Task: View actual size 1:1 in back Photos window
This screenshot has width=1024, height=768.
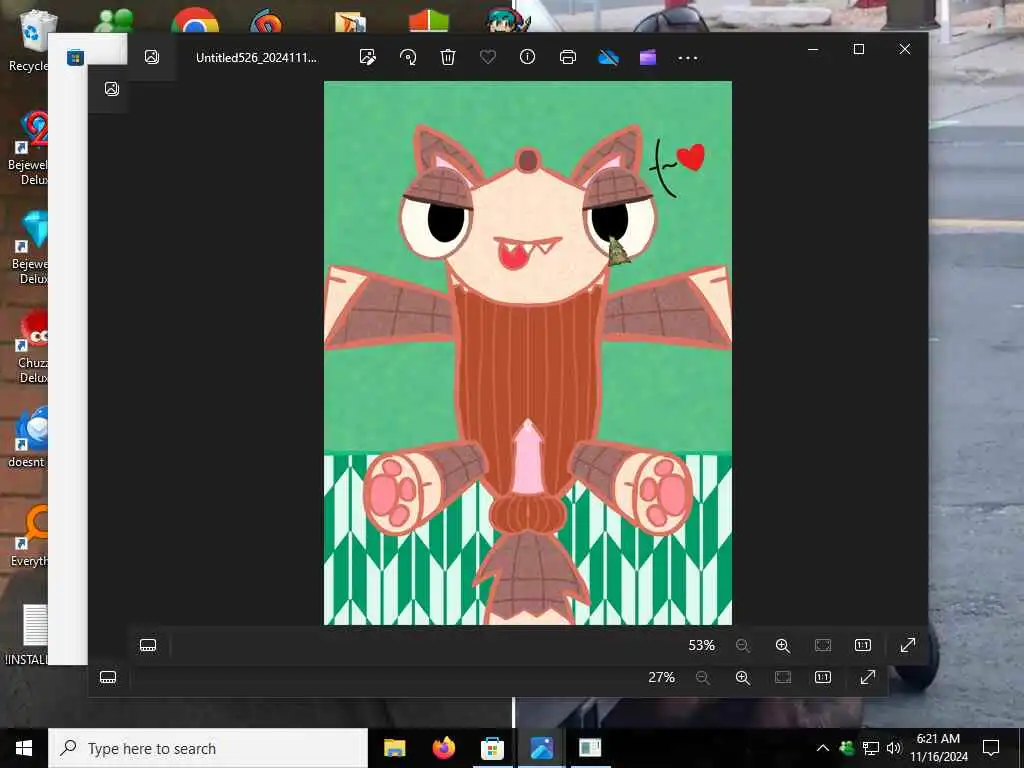Action: coord(823,677)
